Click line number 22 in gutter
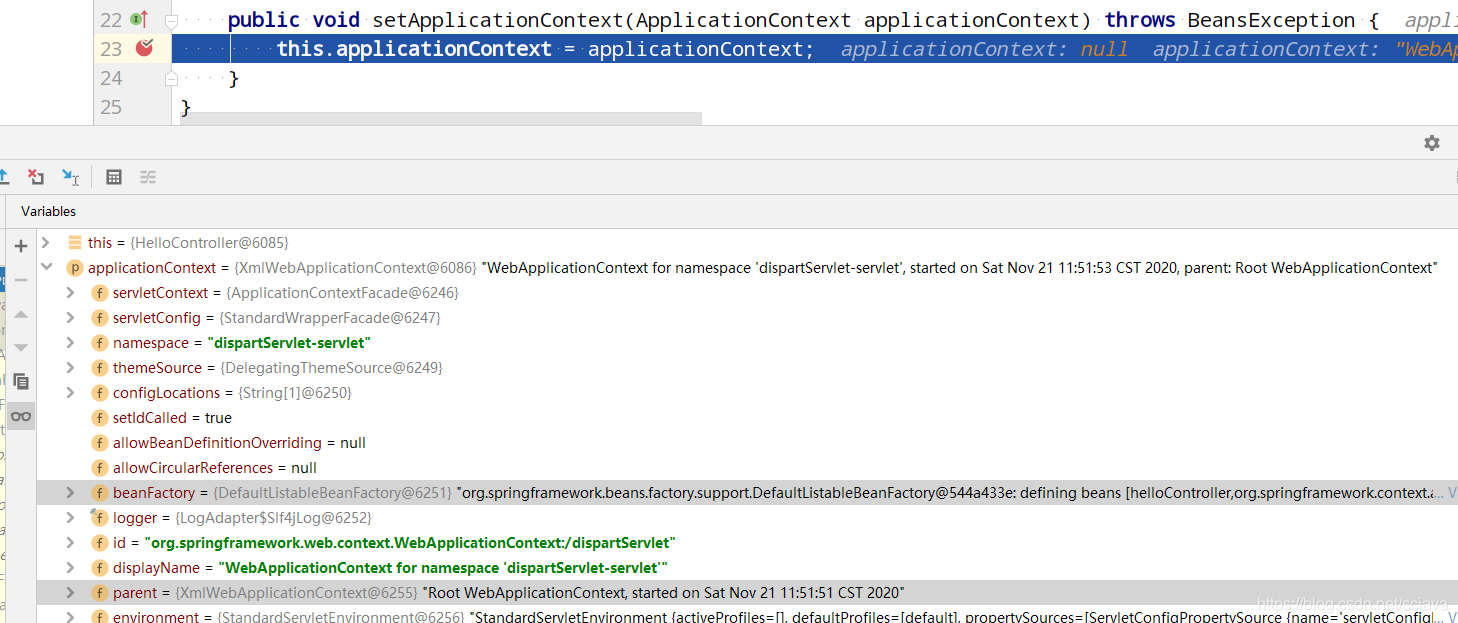 click(x=111, y=20)
